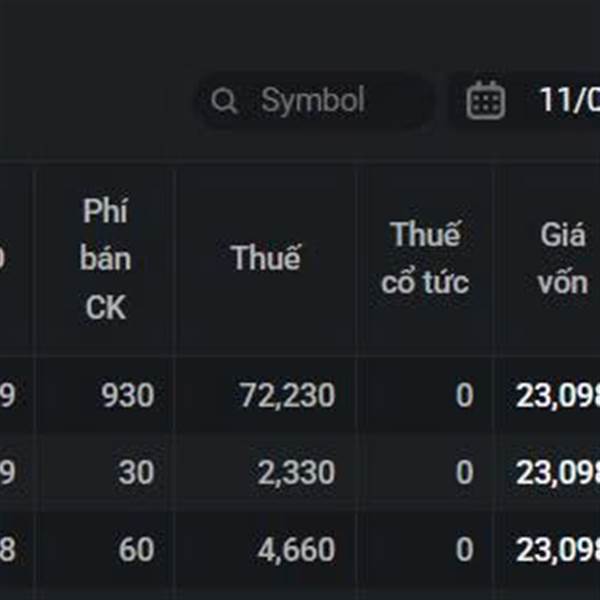This screenshot has width=600, height=600.
Task: Focus the Symbol search field
Action: [330, 101]
